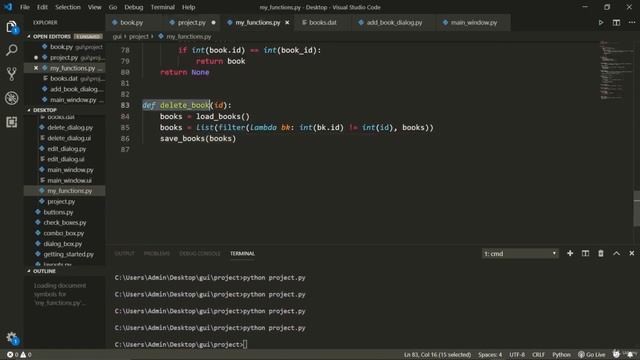Open combo_box.py in explorer tree
The image size is (640, 360).
[x=65, y=233]
